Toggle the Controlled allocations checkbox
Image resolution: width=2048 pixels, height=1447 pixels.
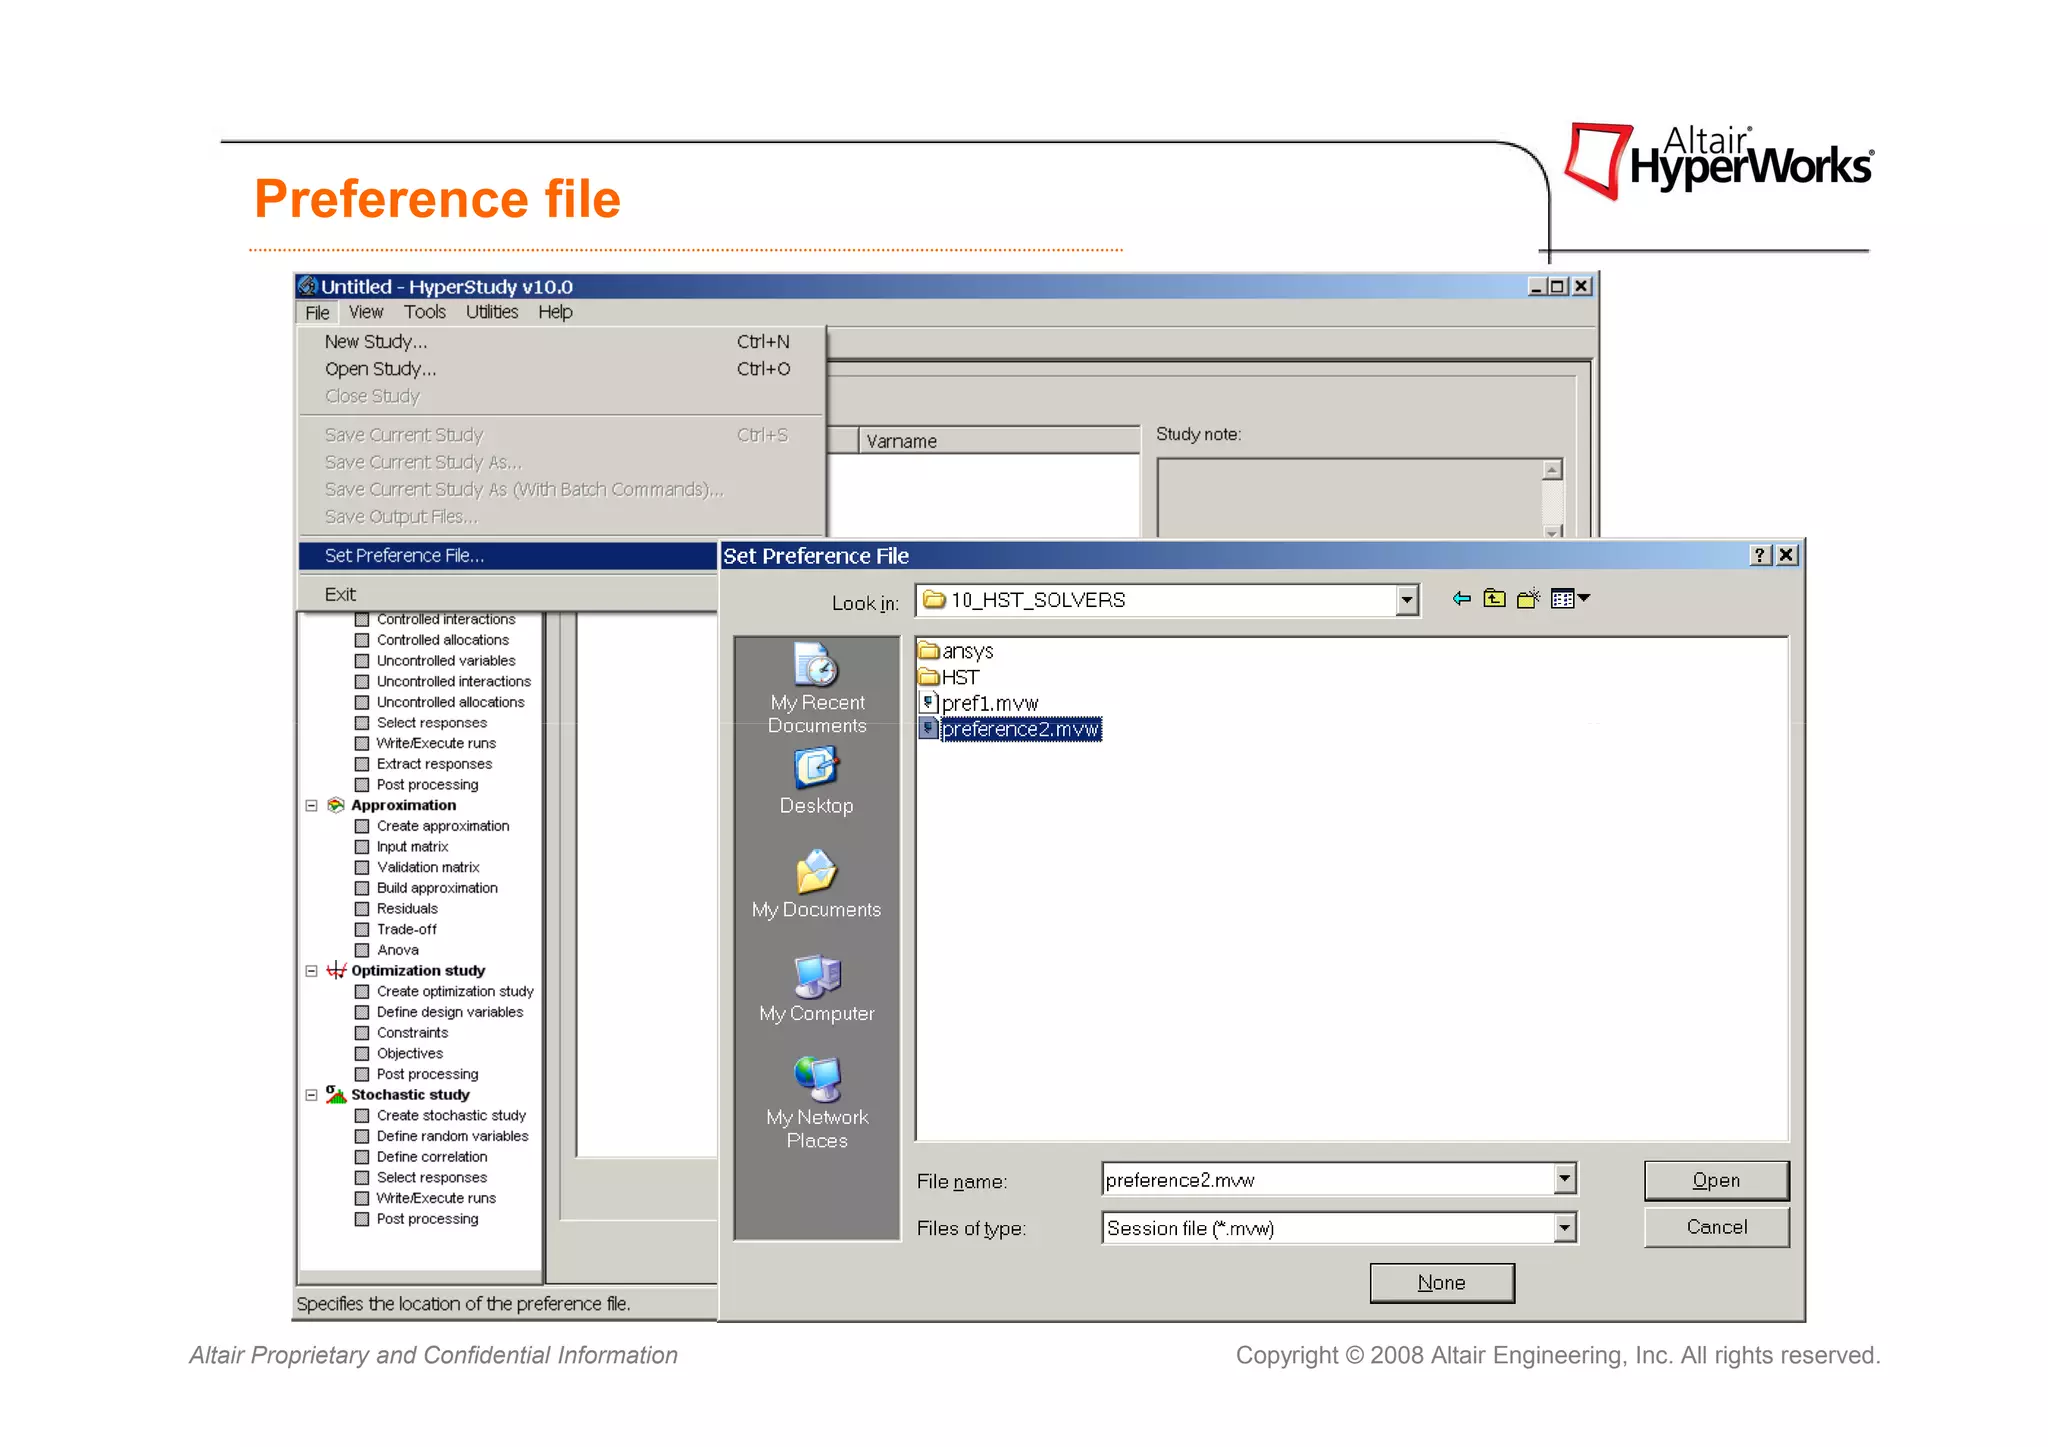pyautogui.click(x=362, y=640)
